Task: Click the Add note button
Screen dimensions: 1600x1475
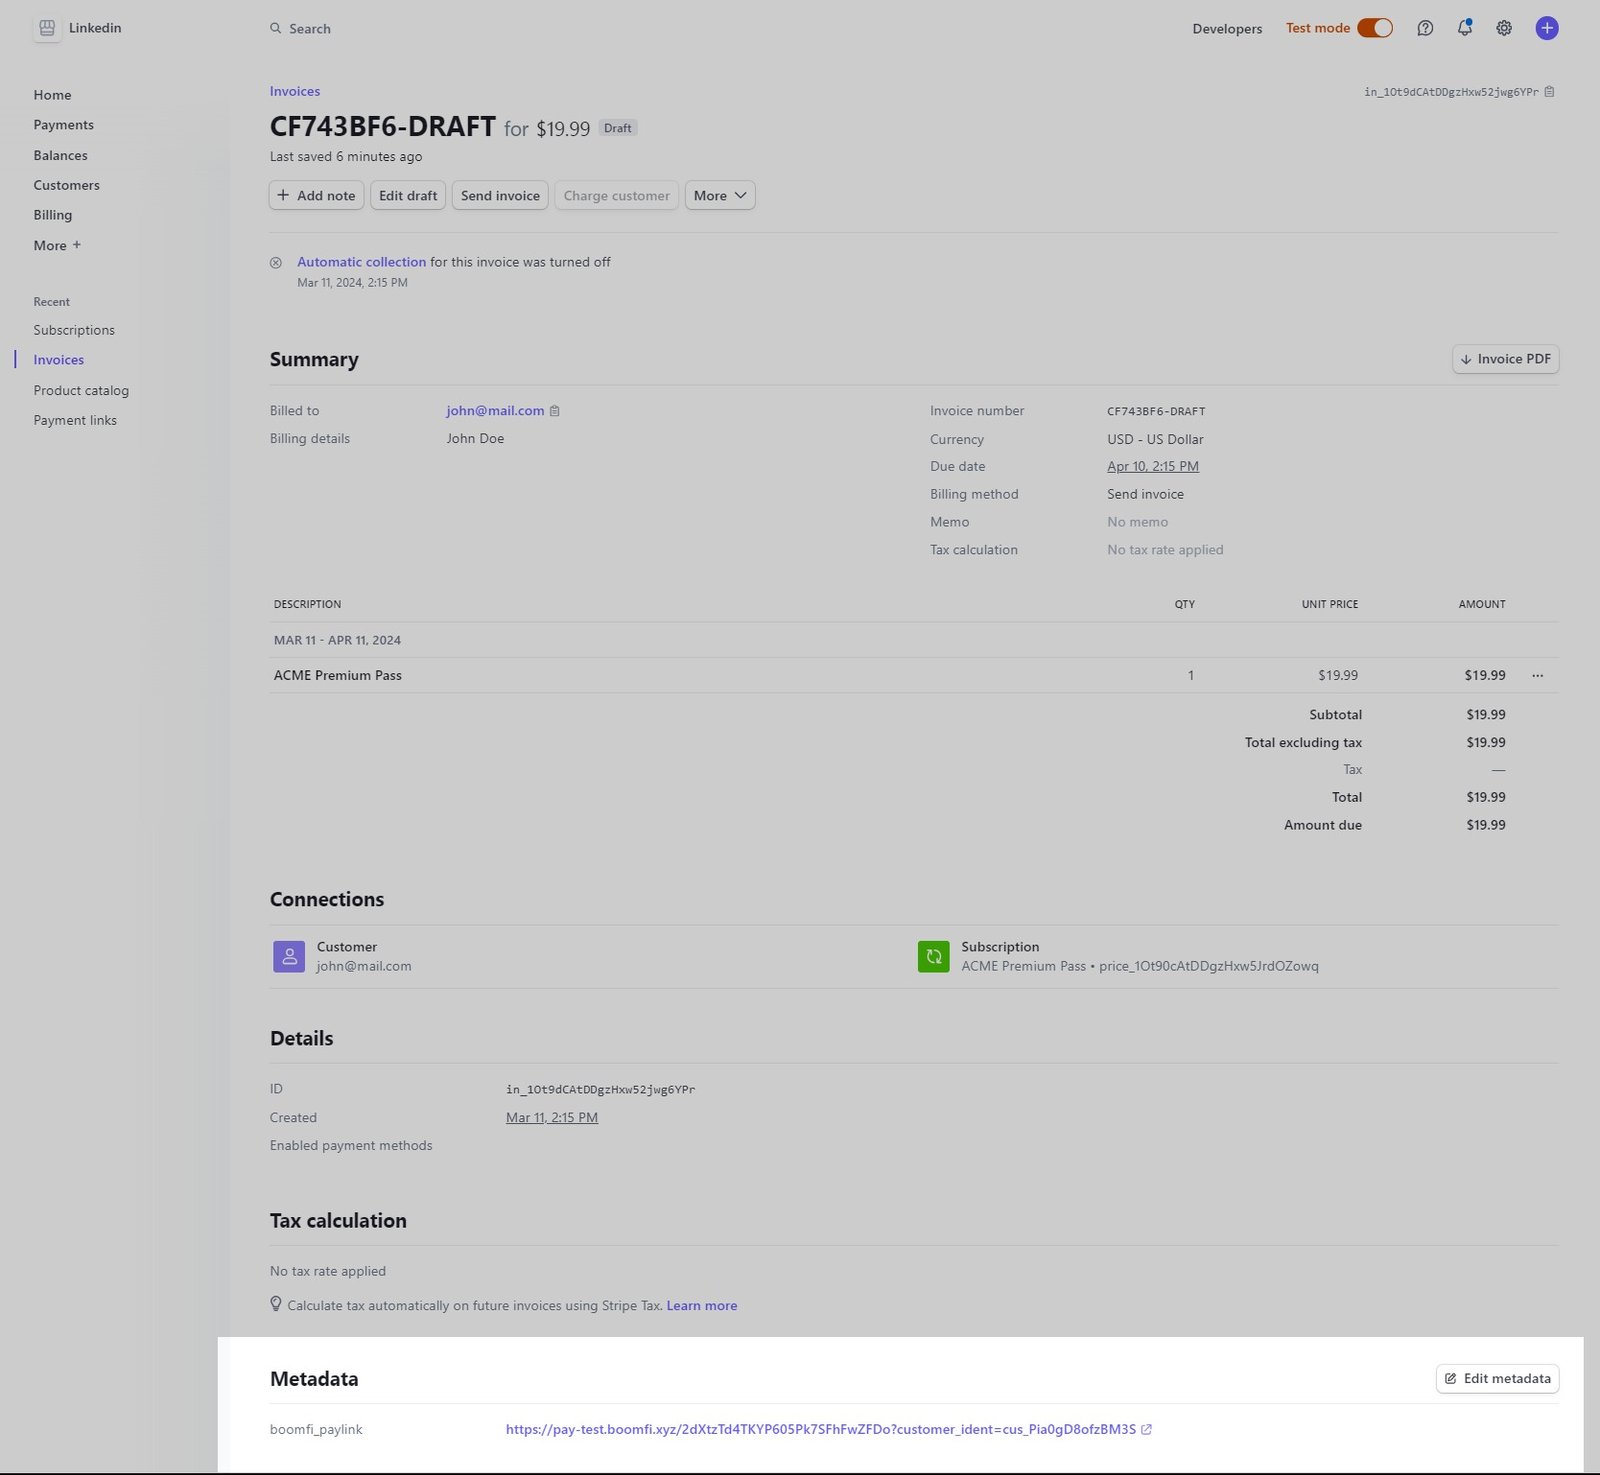Action: pos(316,196)
